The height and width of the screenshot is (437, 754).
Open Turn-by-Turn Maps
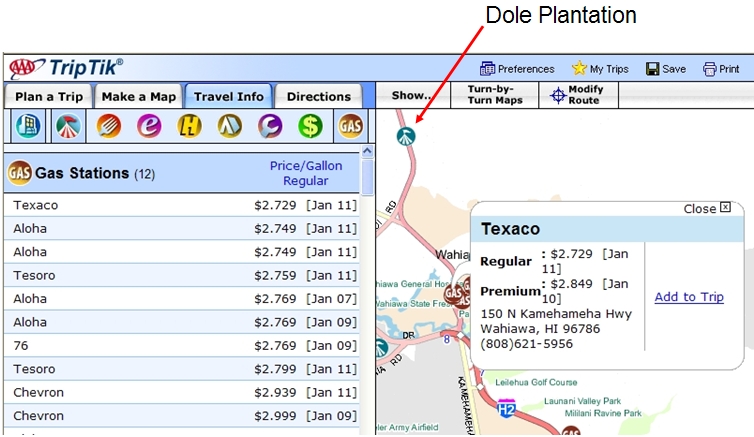[495, 95]
